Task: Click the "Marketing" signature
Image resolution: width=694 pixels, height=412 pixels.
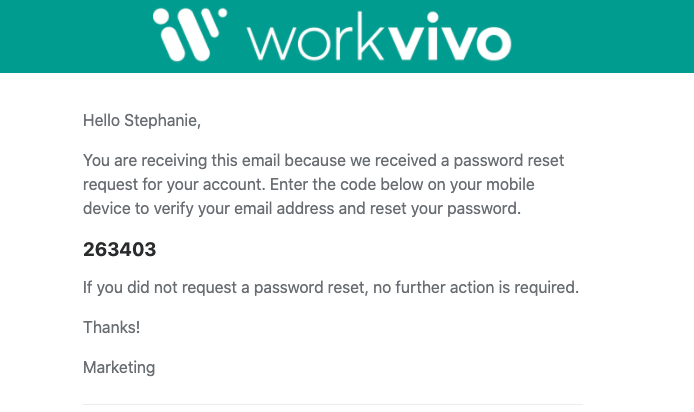Action: (x=119, y=367)
